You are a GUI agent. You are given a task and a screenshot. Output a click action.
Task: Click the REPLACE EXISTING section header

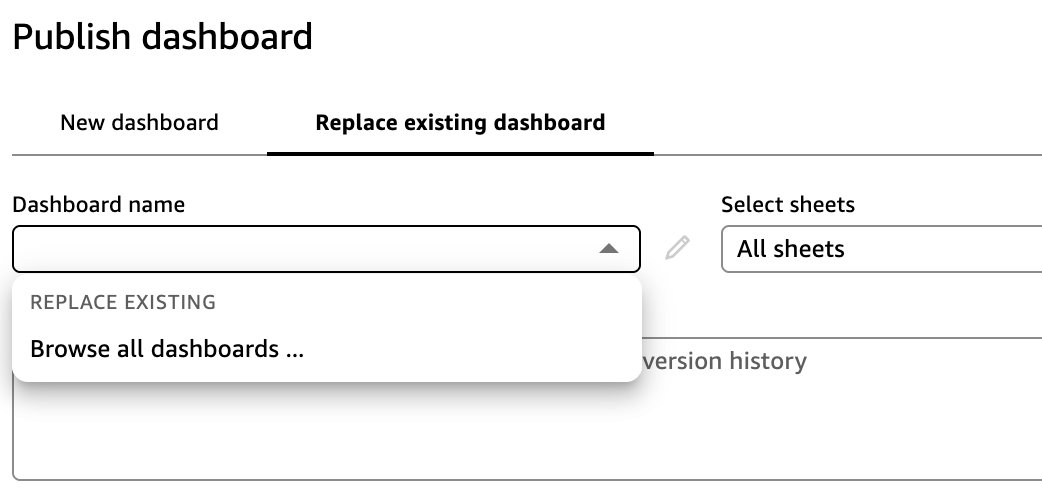point(124,301)
